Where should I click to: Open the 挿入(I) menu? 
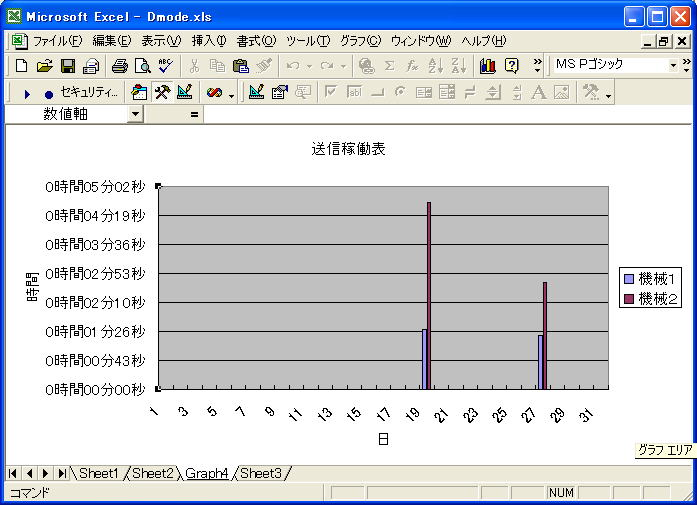coord(209,41)
